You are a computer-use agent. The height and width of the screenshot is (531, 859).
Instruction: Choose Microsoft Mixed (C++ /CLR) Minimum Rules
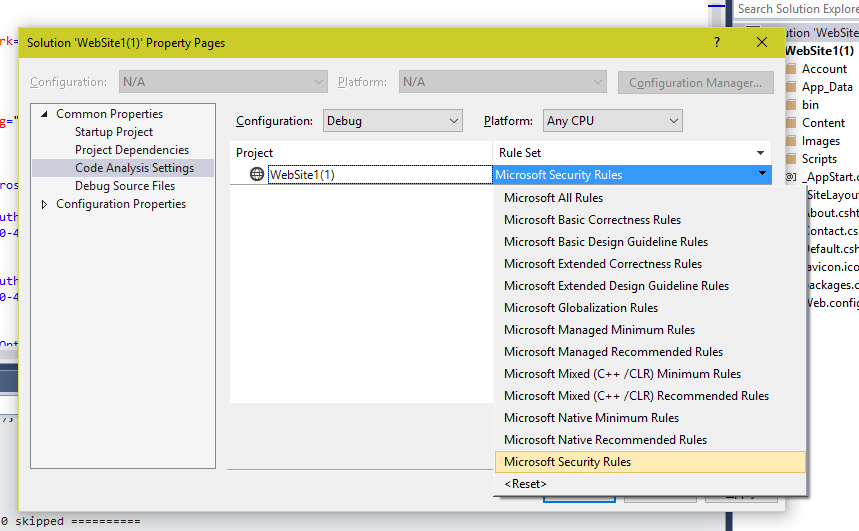650,374
